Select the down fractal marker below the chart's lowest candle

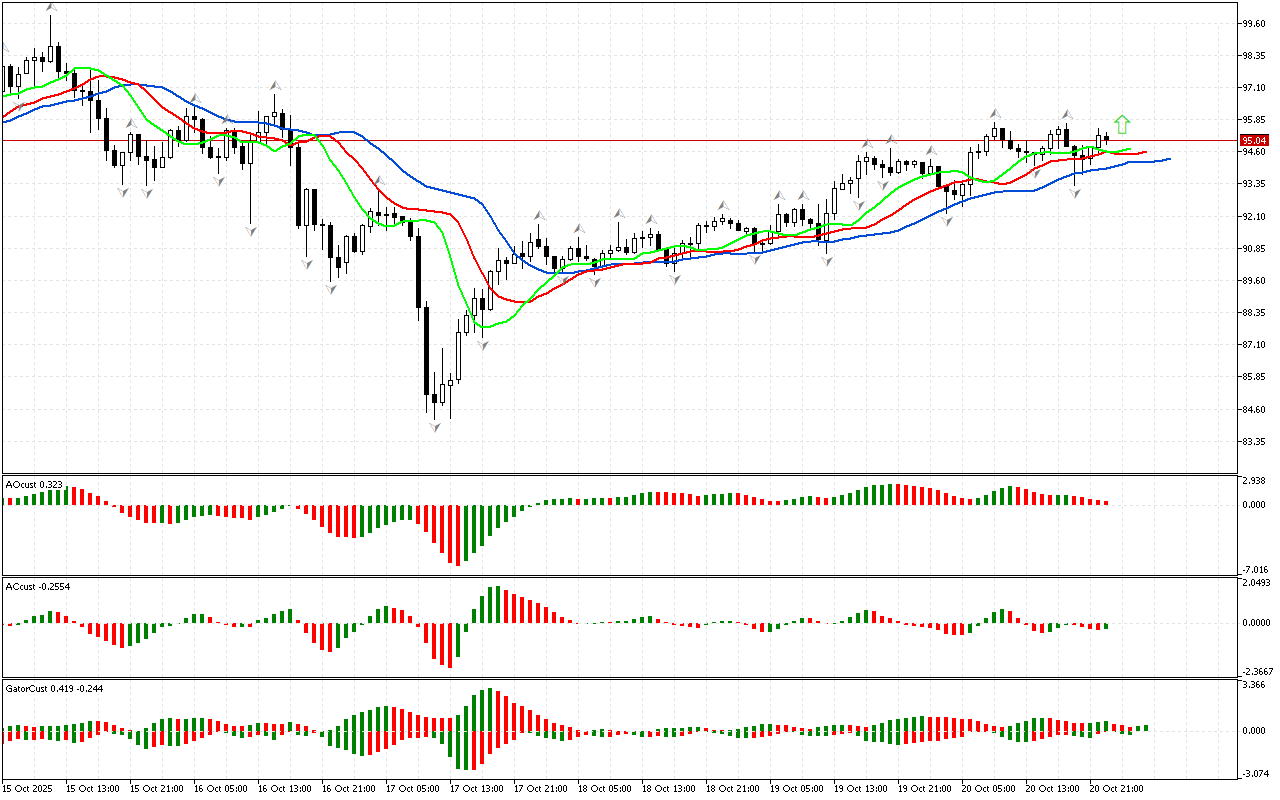click(435, 427)
